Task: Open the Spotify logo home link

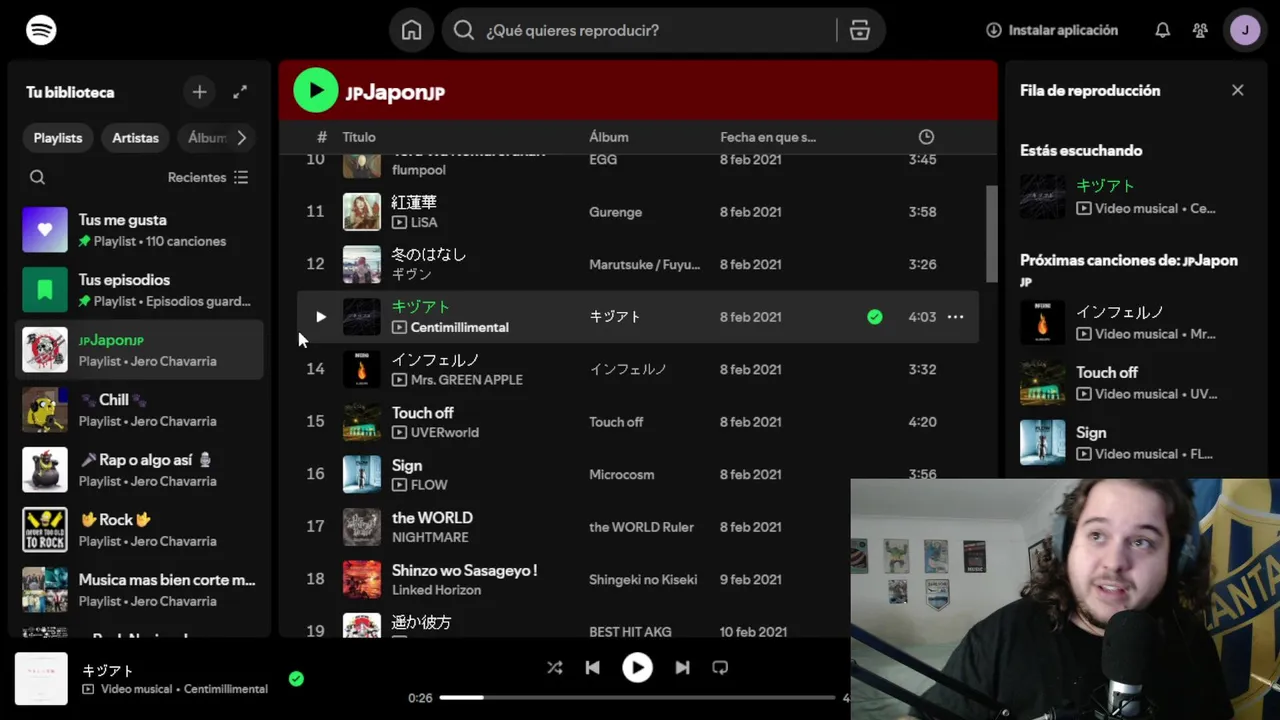Action: [41, 30]
